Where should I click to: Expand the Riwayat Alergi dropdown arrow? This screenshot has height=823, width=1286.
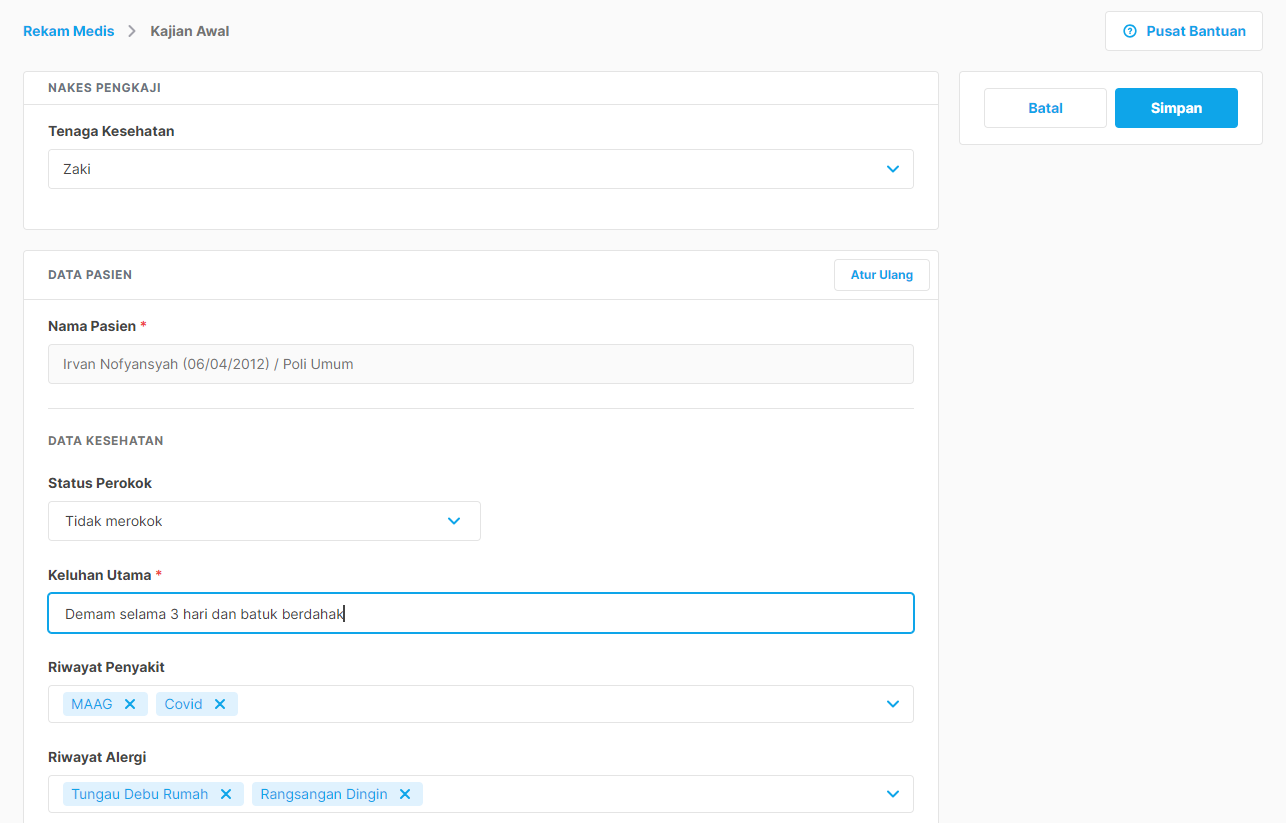coord(893,794)
